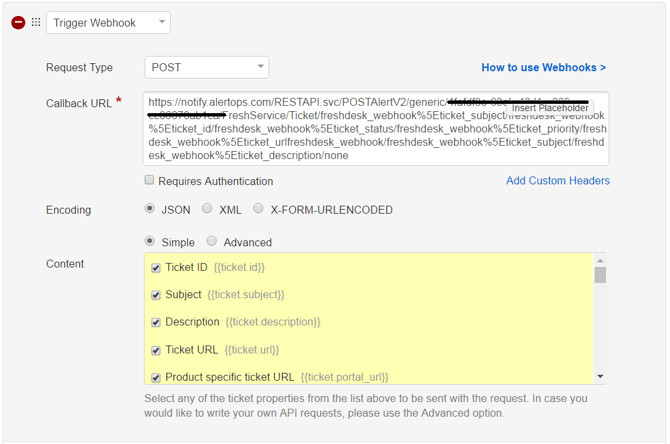Screen dimensions: 670x444
Task: Toggle the Ticket URL checkbox
Action: 155,350
